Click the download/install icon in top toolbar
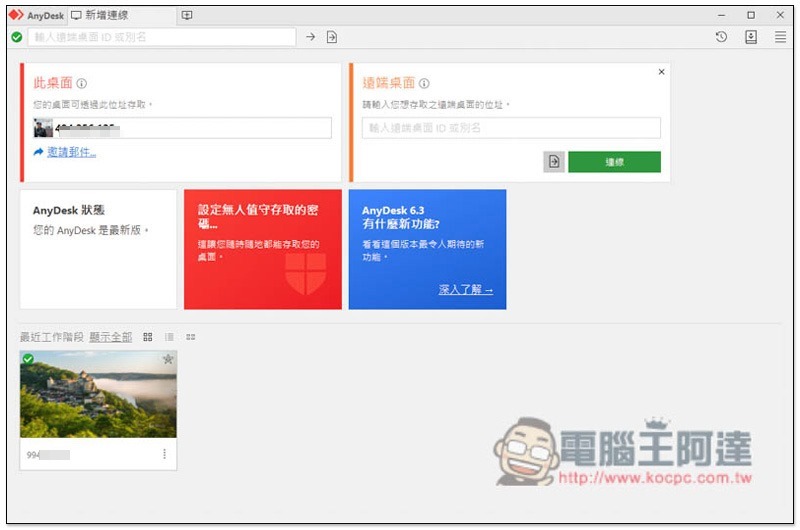The width and height of the screenshot is (800, 530). coord(751,37)
